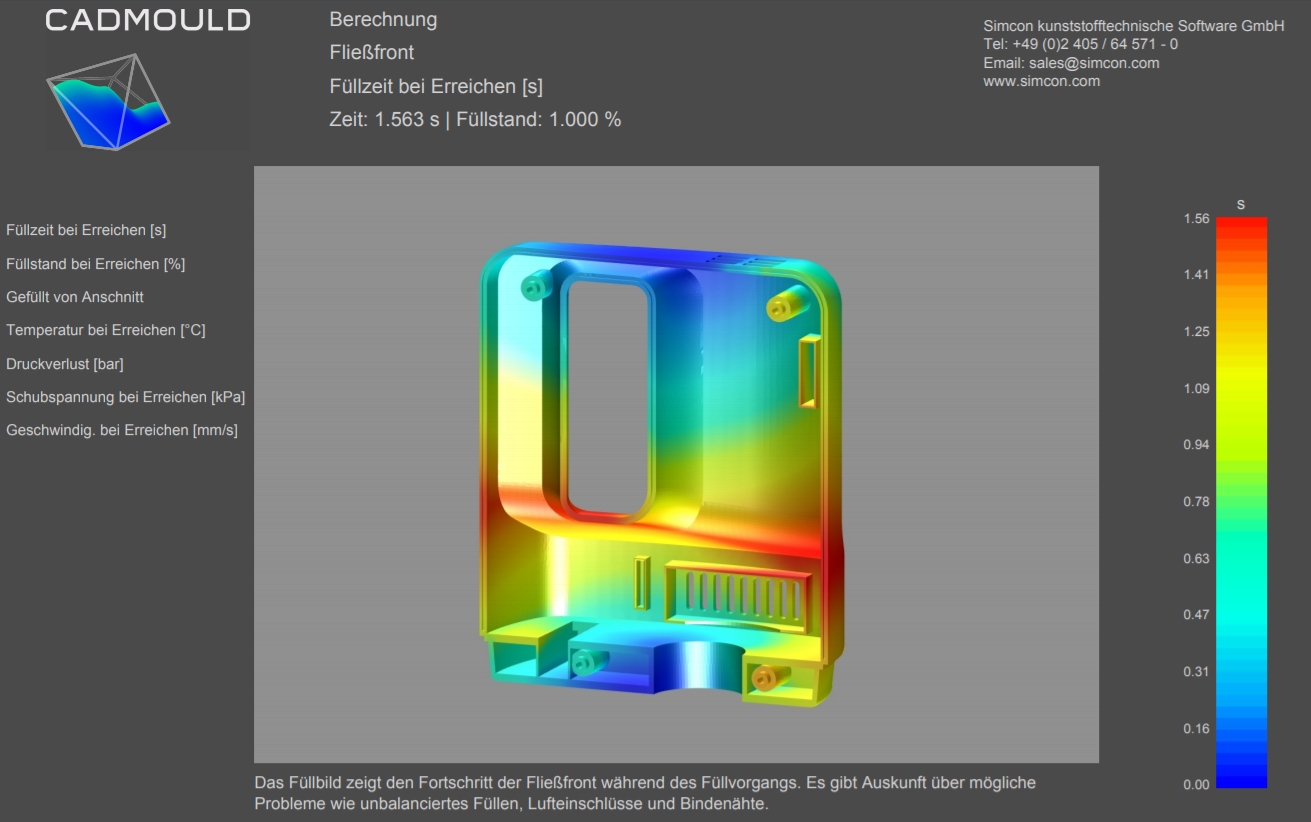The width and height of the screenshot is (1311, 822).
Task: Click the Simcon telephone number line
Action: point(1080,44)
